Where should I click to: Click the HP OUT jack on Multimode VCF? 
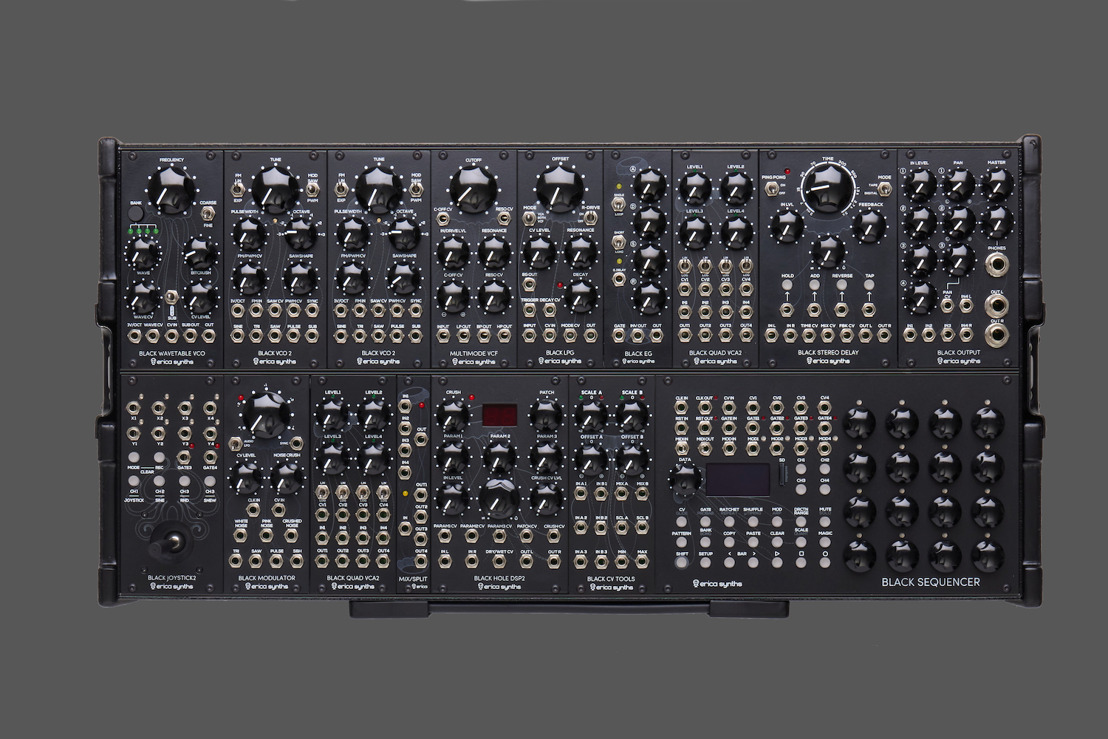(504, 336)
